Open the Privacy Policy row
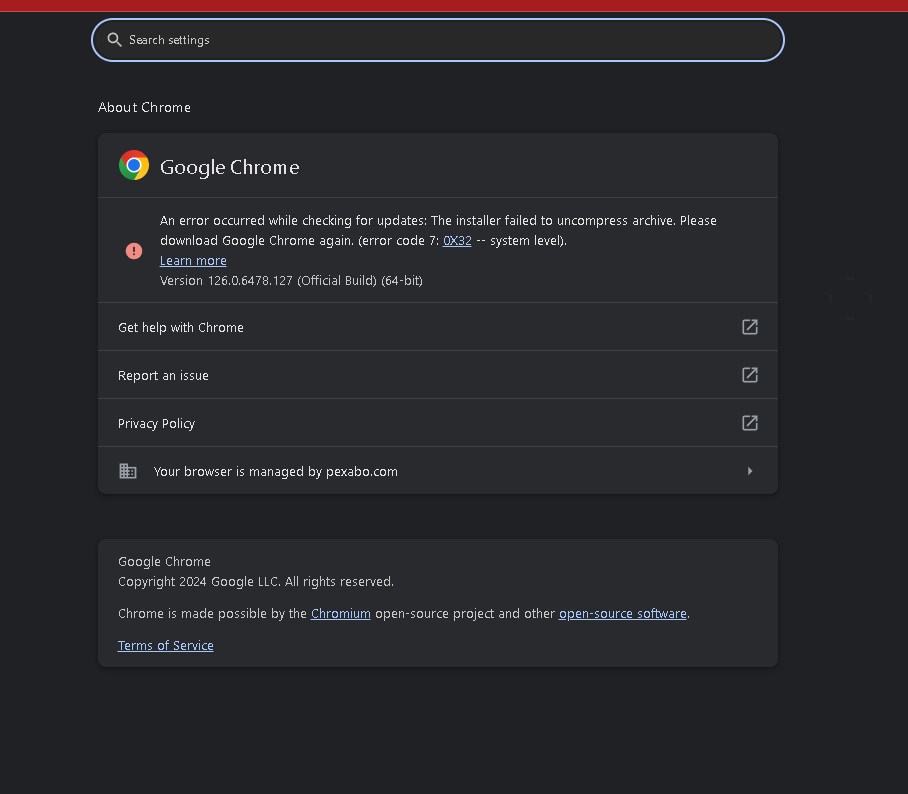This screenshot has height=794, width=908. click(x=438, y=423)
